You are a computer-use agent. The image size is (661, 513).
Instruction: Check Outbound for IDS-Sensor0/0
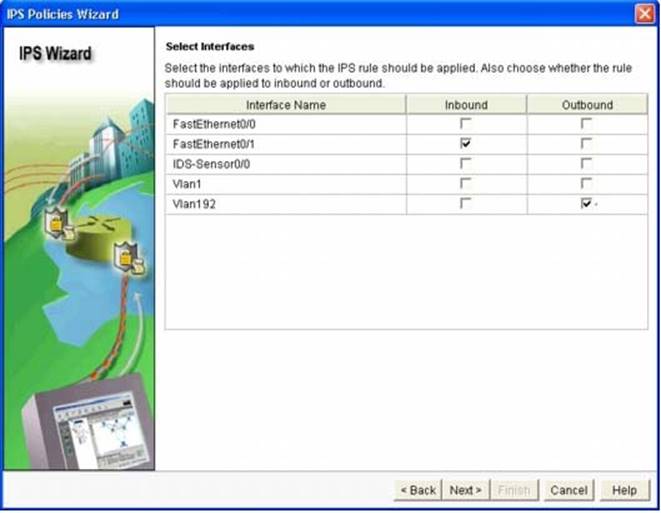point(586,164)
